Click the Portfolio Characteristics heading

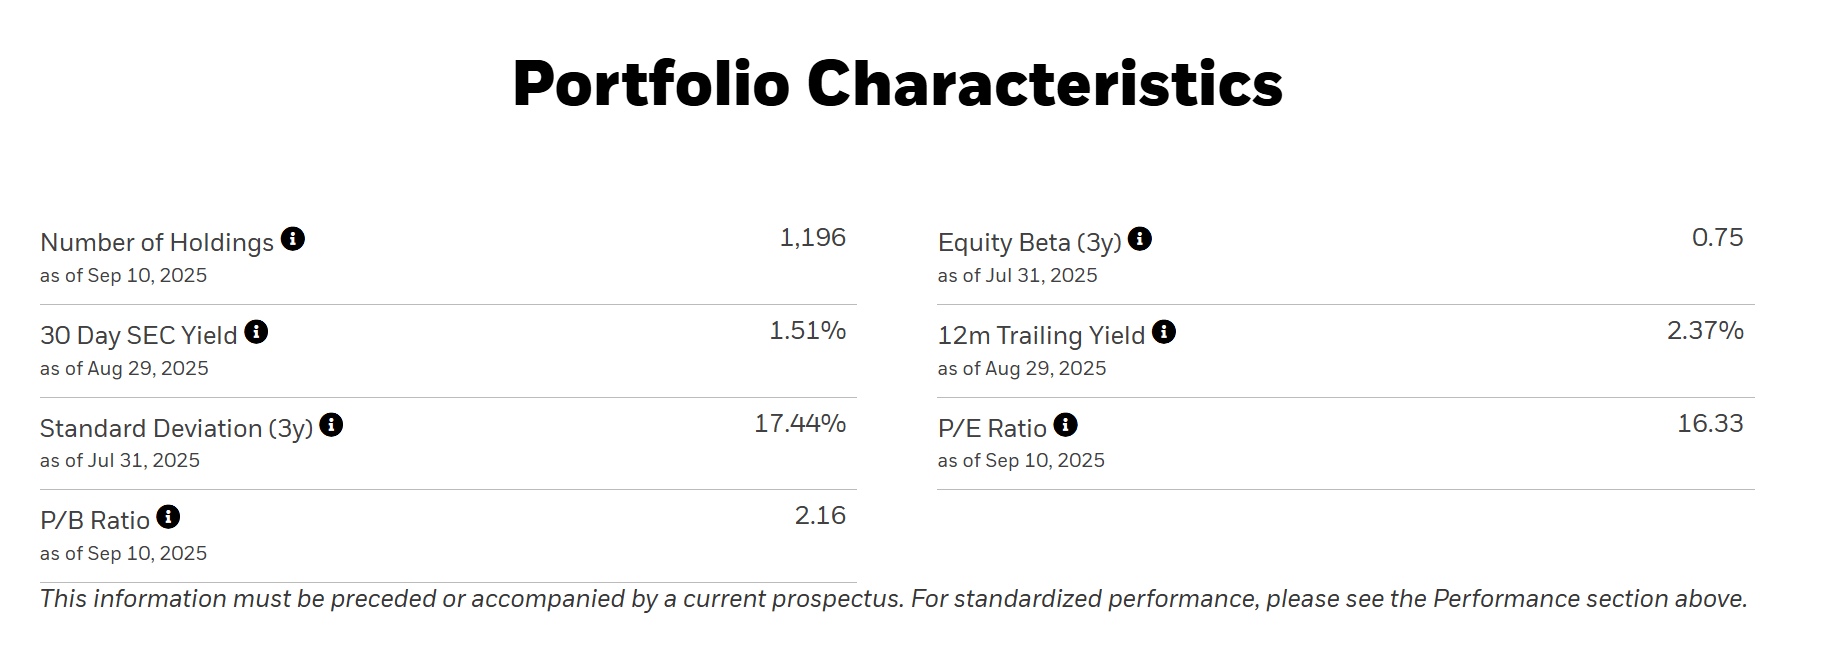tap(897, 83)
